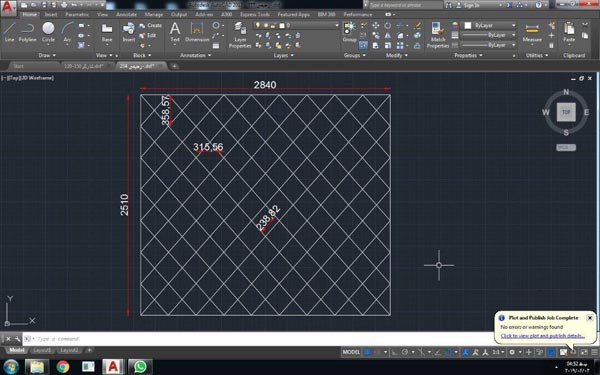This screenshot has height=375, width=600.
Task: Click the command line input field
Action: click(259, 339)
